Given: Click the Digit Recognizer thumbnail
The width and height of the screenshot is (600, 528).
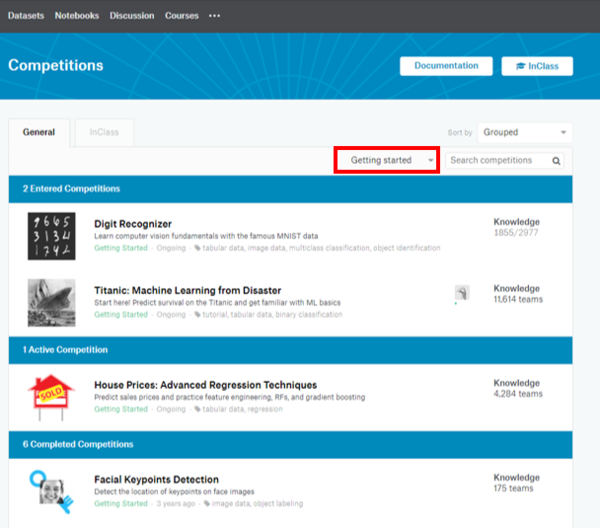Looking at the screenshot, I should (x=52, y=236).
